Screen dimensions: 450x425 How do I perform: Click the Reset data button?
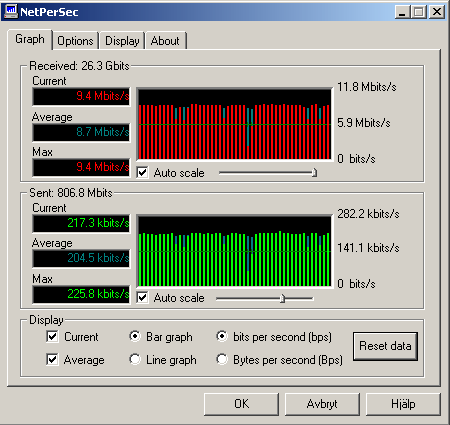click(385, 346)
